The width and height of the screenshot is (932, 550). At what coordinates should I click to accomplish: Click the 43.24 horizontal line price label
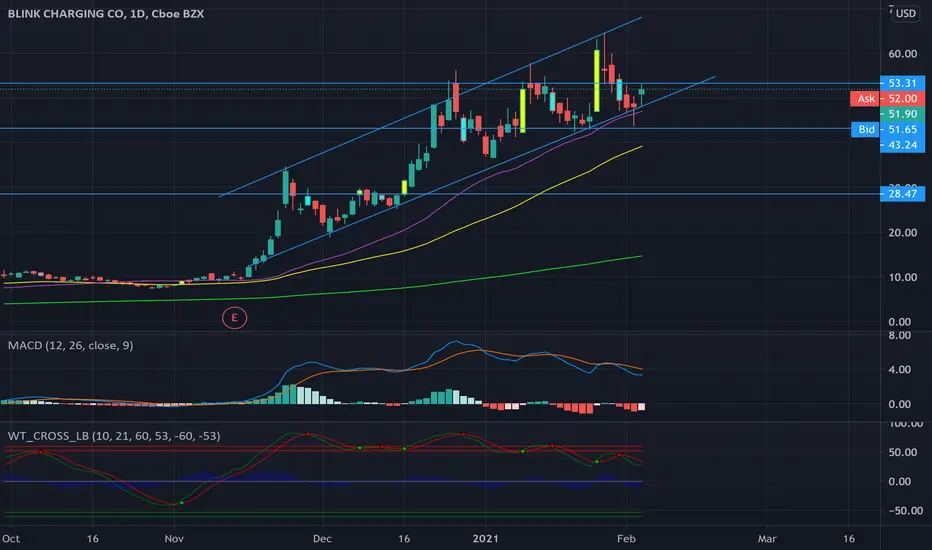click(902, 145)
